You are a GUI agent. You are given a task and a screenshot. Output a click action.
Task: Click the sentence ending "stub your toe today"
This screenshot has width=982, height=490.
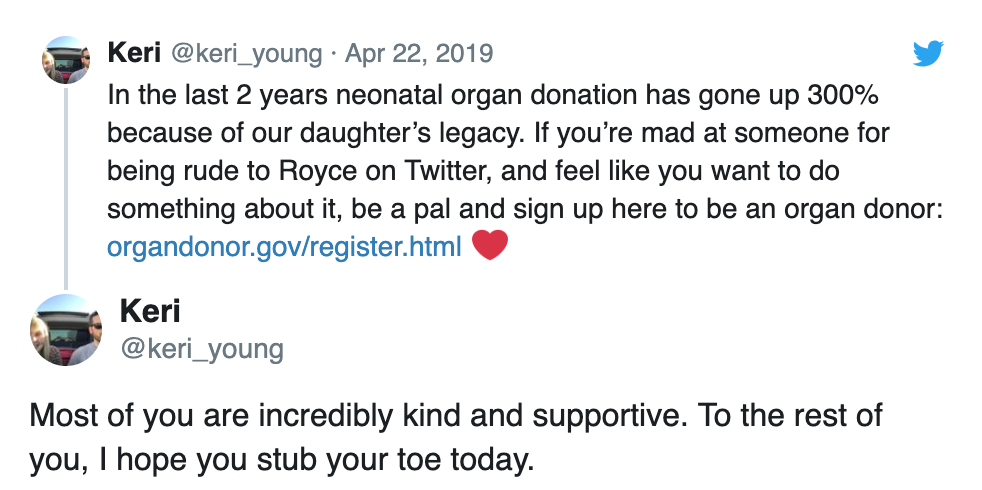coord(282,461)
